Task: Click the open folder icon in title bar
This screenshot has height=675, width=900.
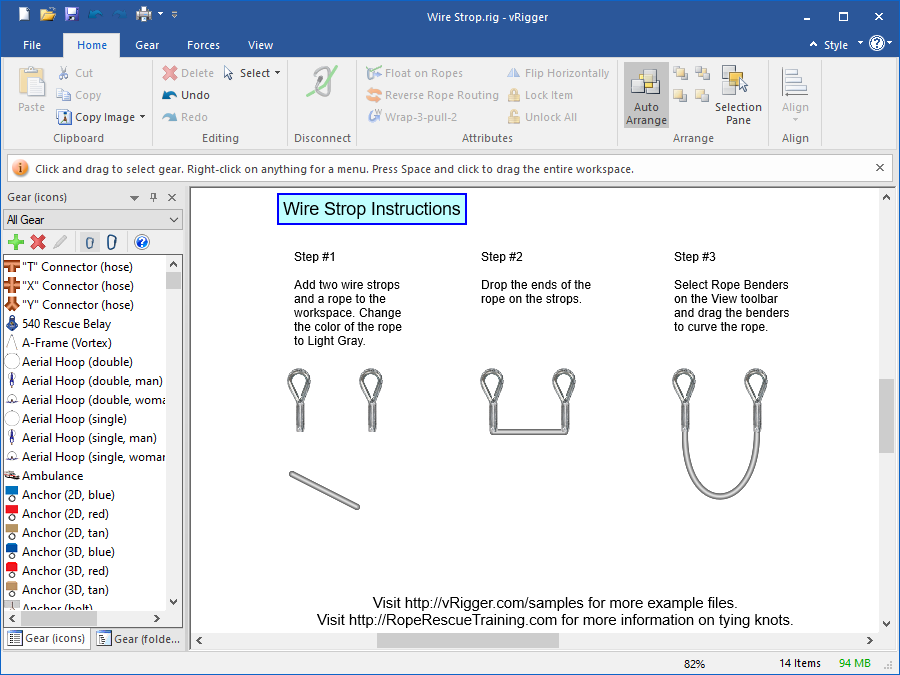Action: [47, 15]
